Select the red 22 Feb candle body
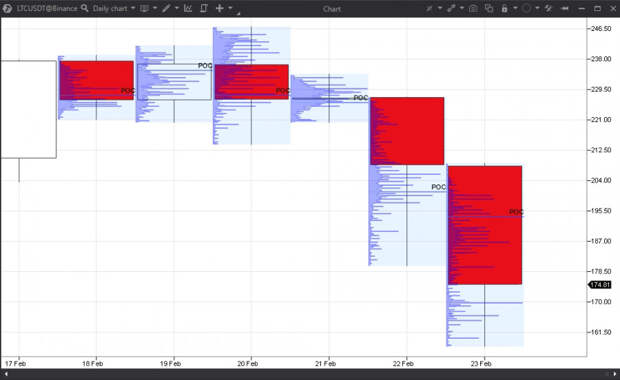This screenshot has width=620, height=380. click(407, 131)
